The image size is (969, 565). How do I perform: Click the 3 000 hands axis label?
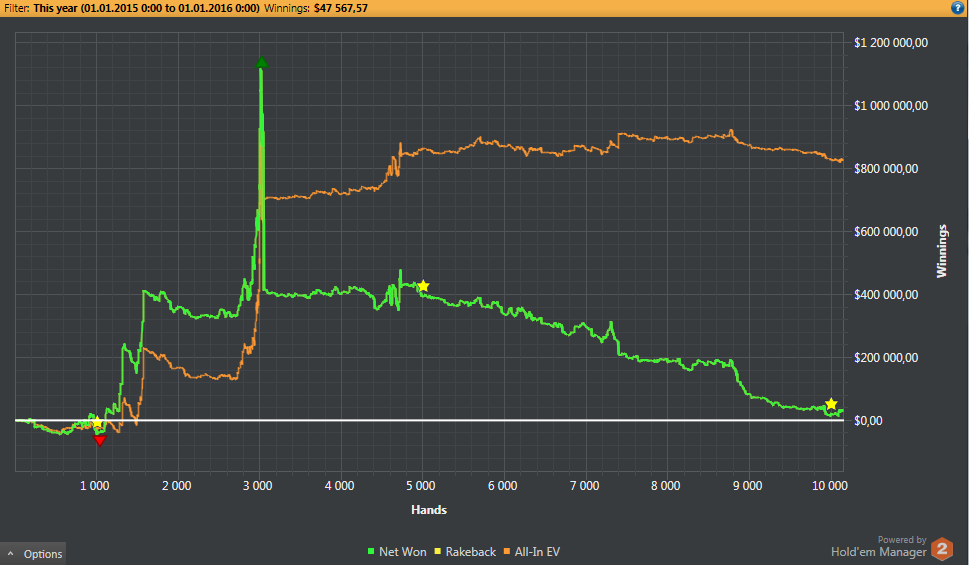[x=258, y=486]
